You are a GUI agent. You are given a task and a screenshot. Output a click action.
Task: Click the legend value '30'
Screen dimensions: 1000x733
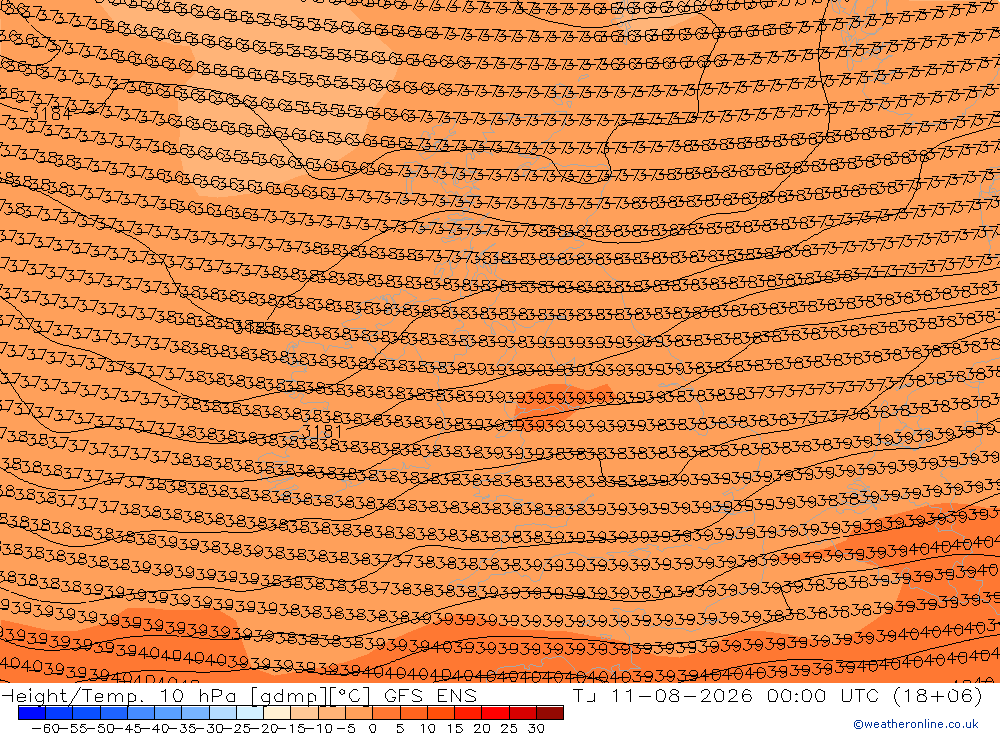click(x=536, y=728)
